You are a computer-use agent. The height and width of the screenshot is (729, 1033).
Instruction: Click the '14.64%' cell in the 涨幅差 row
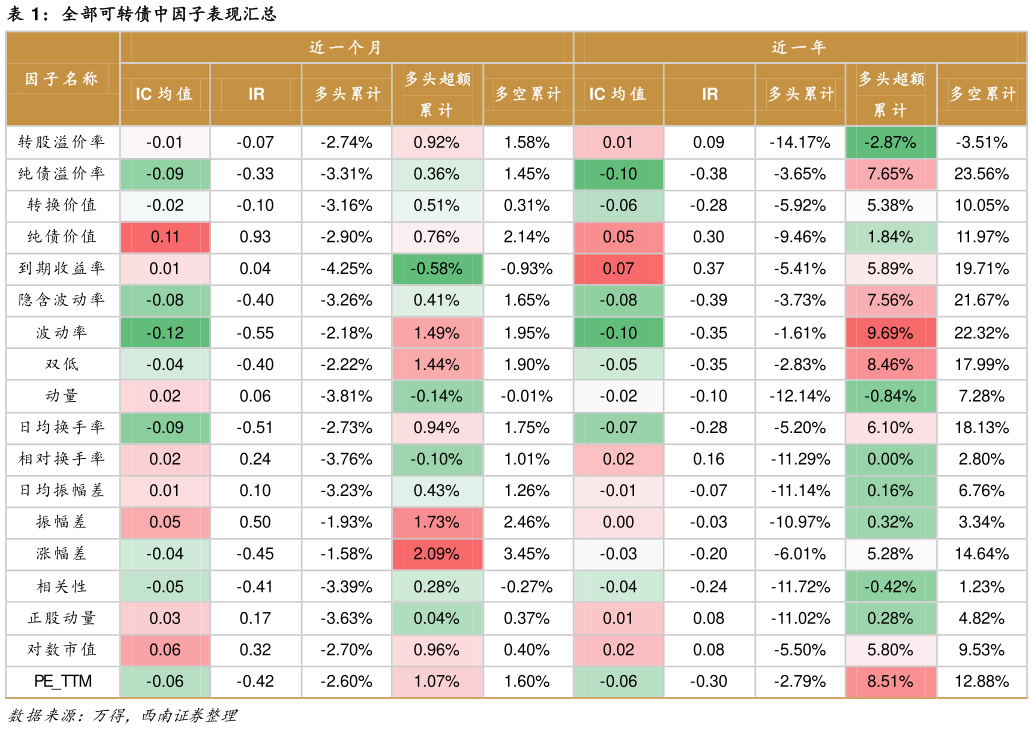pos(982,554)
